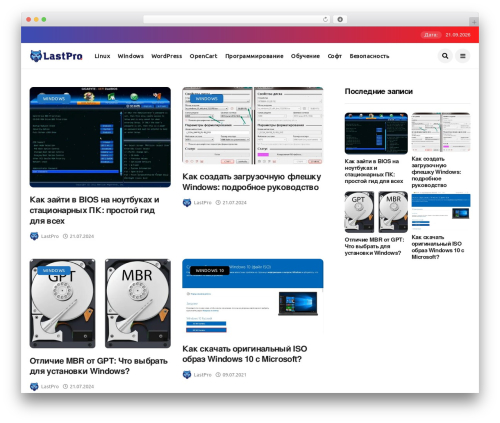This screenshot has height=423, width=500.
Task: Open article 'Как зайти в BIOS' title
Action: [x=94, y=210]
